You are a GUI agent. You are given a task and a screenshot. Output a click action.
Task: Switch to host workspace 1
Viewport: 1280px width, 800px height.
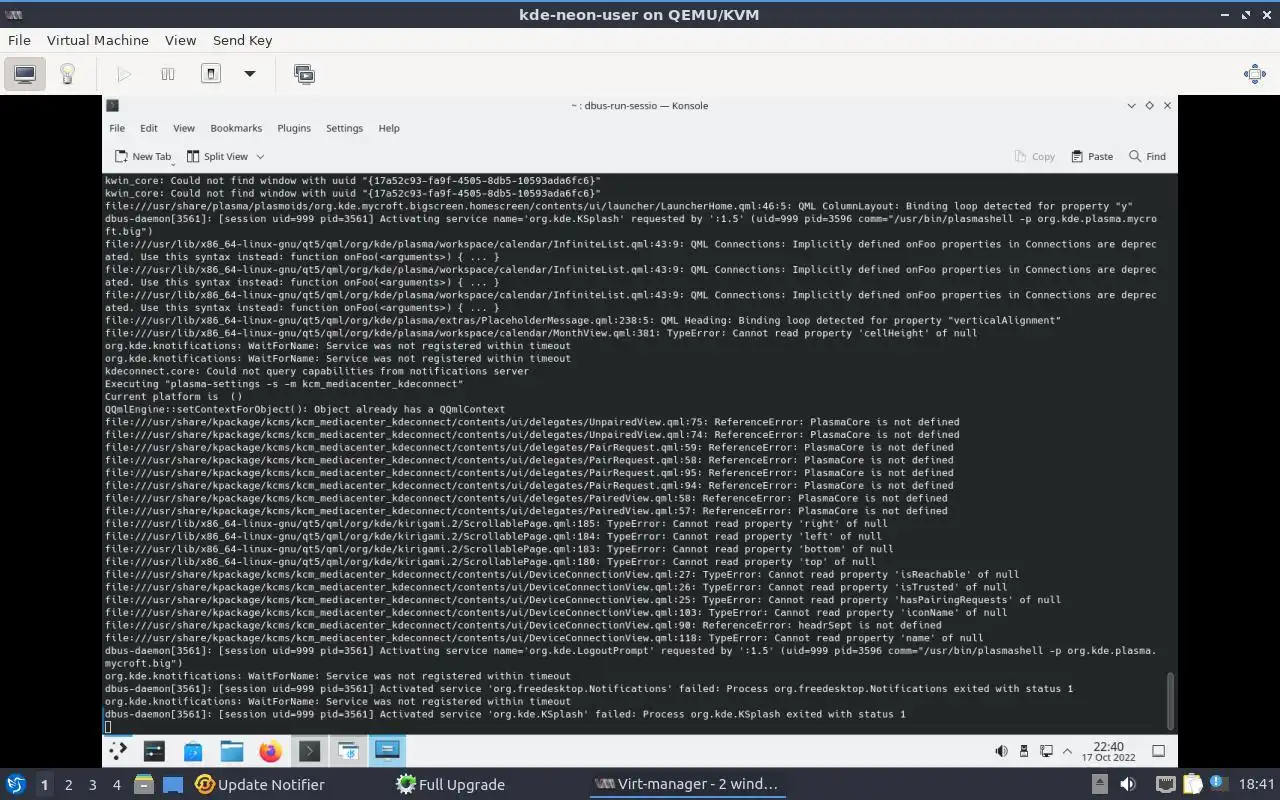[44, 785]
